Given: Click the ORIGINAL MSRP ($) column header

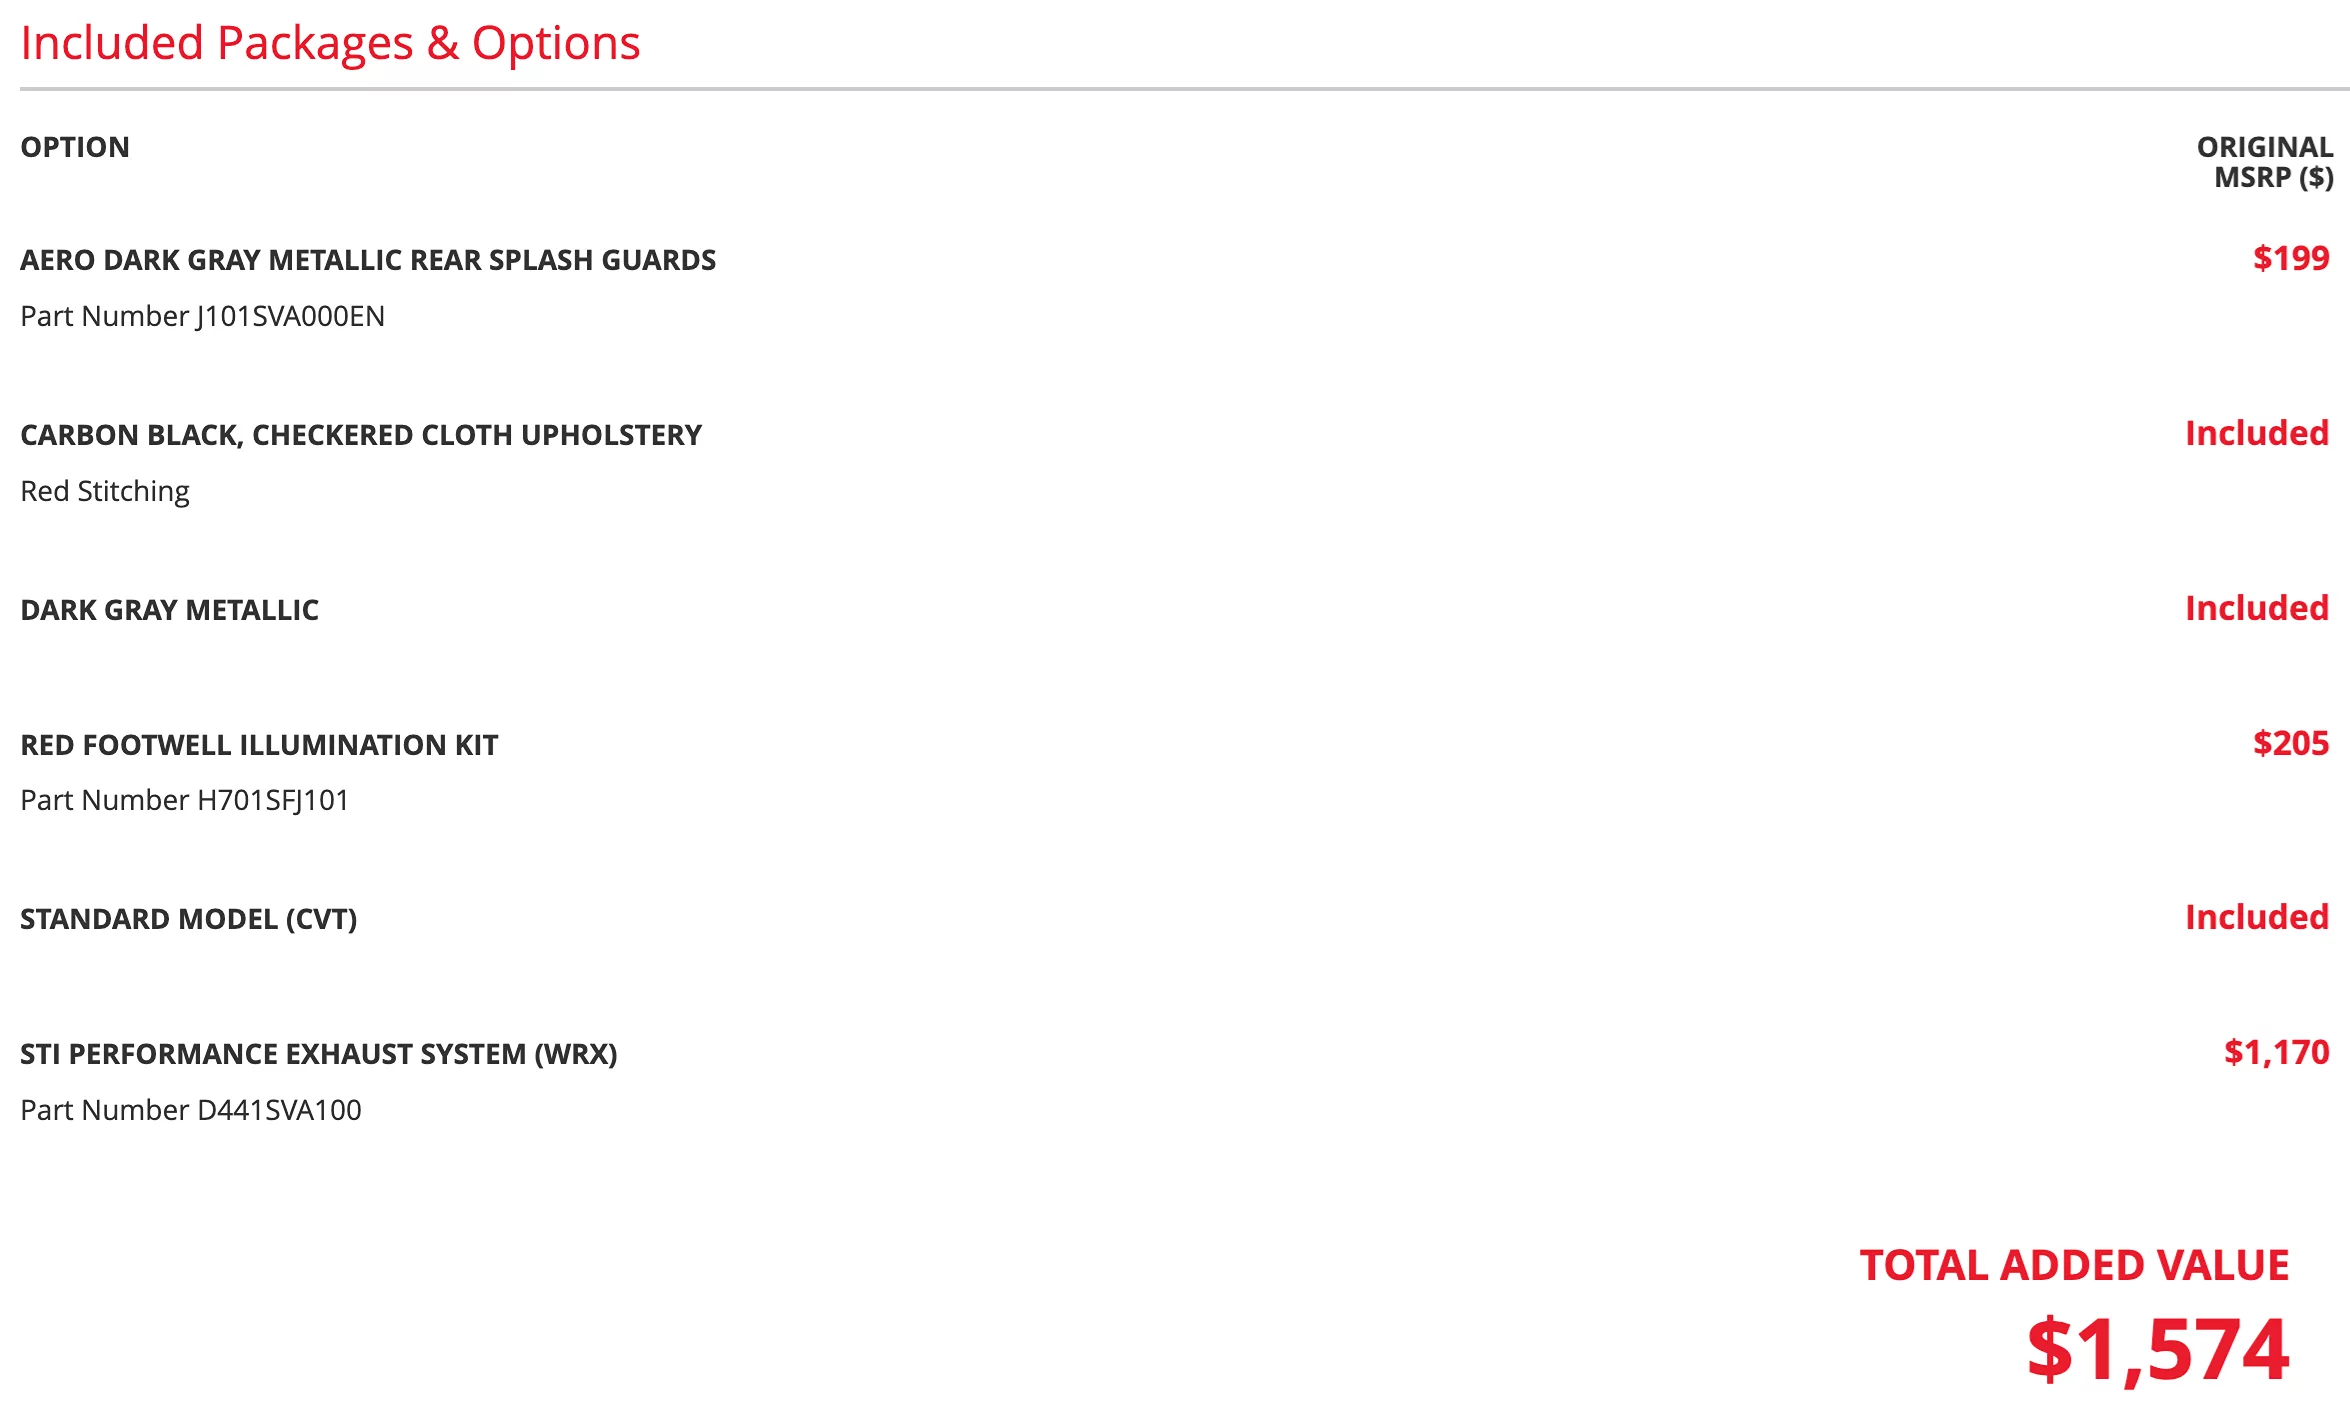Looking at the screenshot, I should pyautogui.click(x=2264, y=162).
